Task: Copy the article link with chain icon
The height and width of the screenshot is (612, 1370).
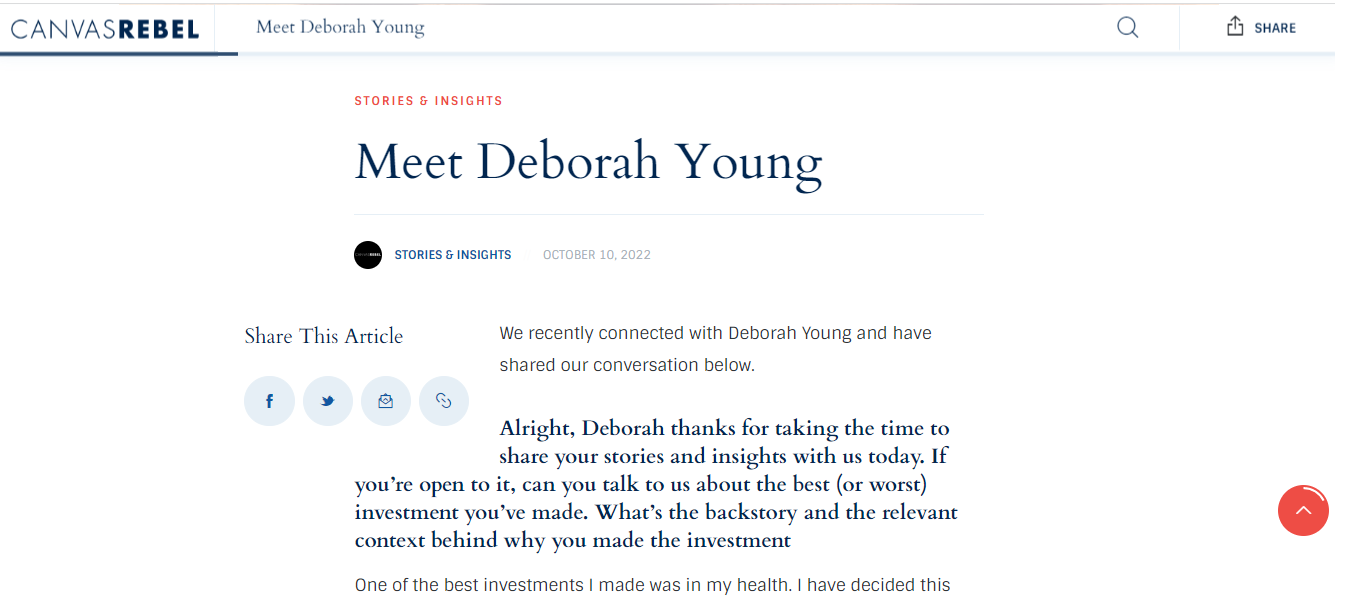Action: [x=444, y=402]
